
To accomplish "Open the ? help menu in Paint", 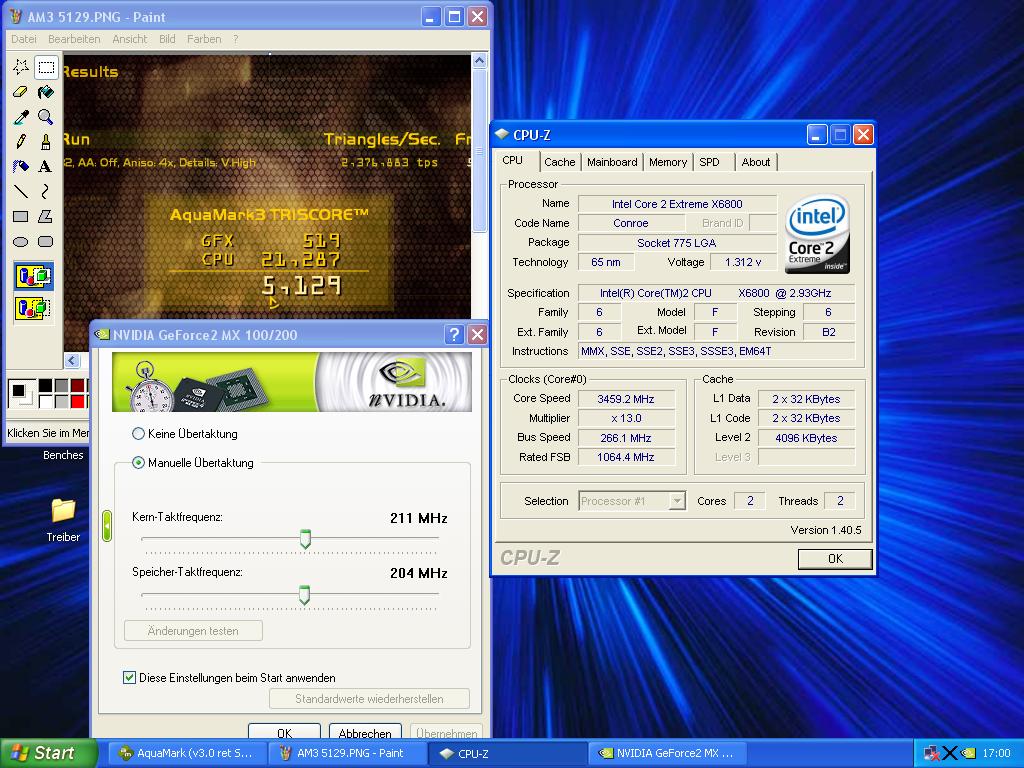I will point(236,39).
